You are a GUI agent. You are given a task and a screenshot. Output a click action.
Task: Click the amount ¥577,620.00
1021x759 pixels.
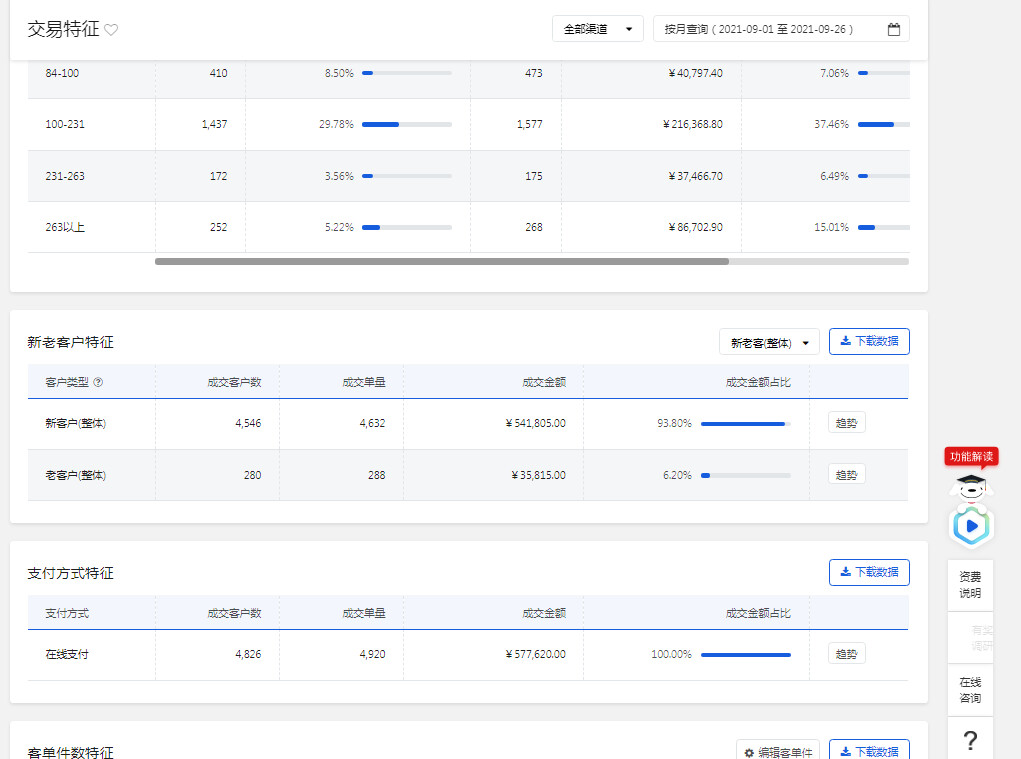[535, 654]
